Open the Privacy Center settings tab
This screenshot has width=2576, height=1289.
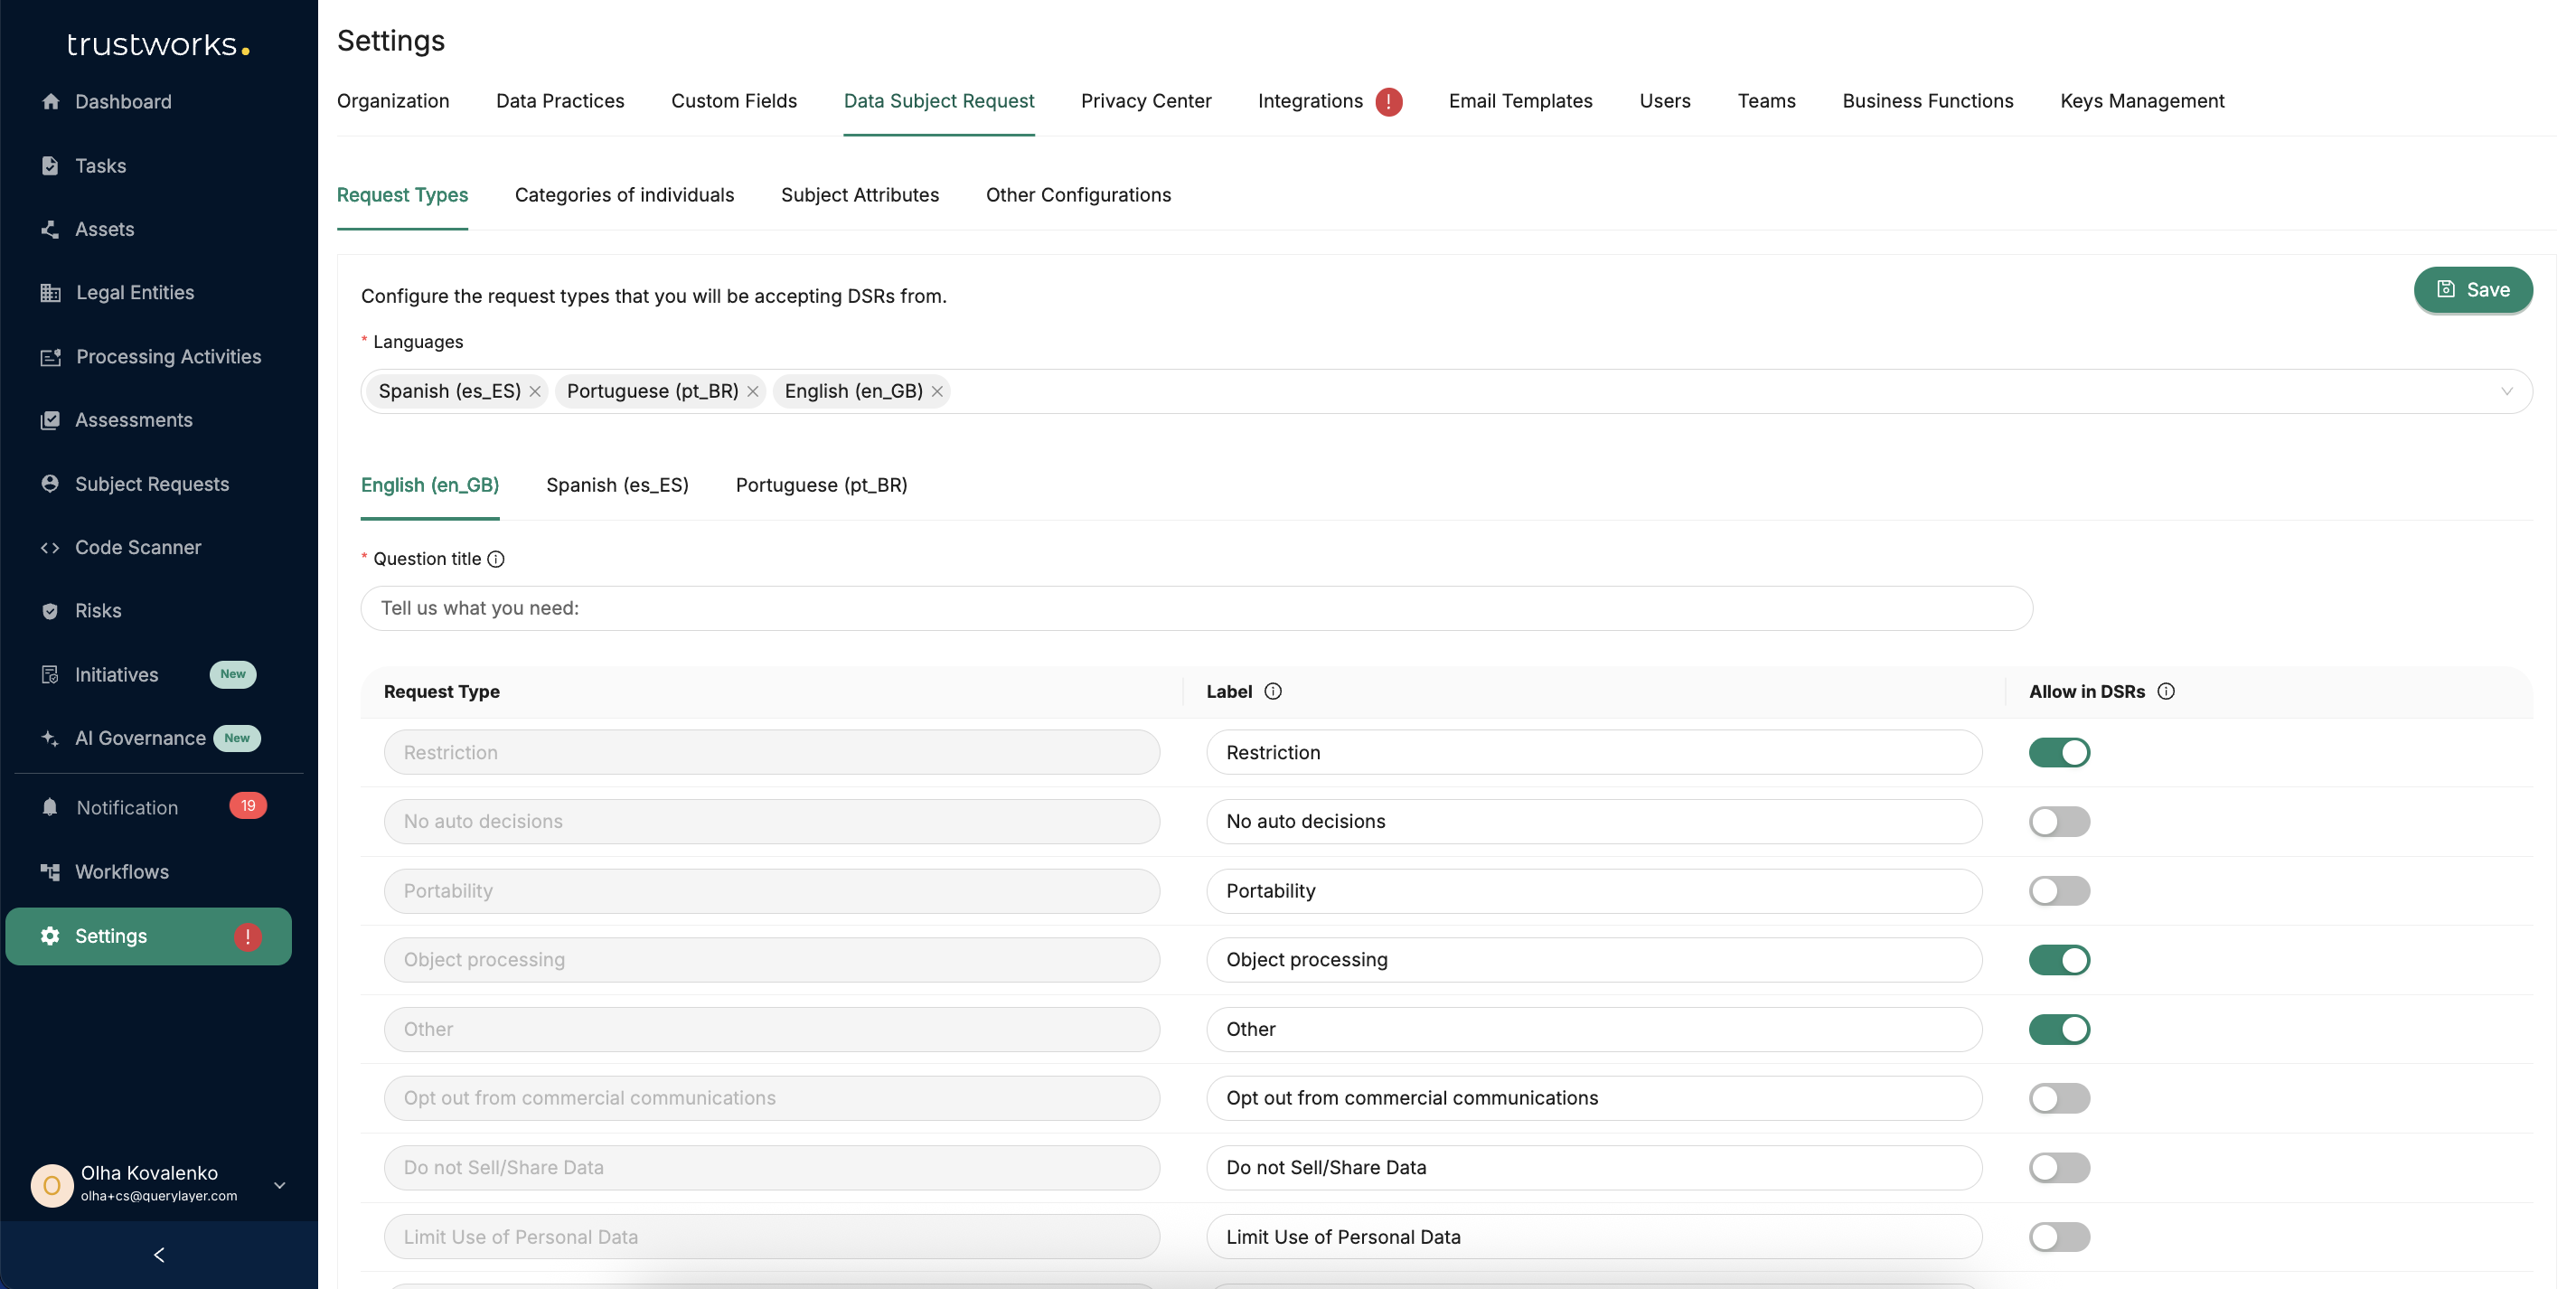click(1145, 101)
